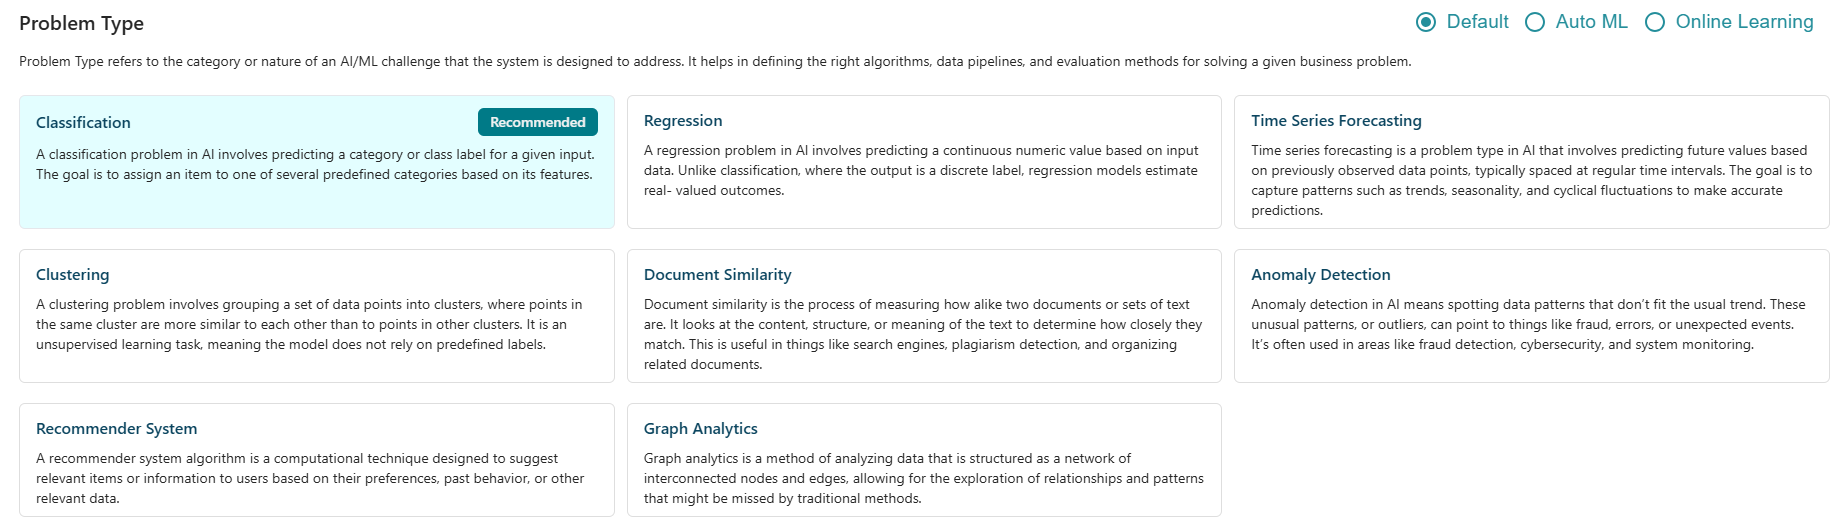Click the Graph Analytics description paragraph

click(922, 478)
